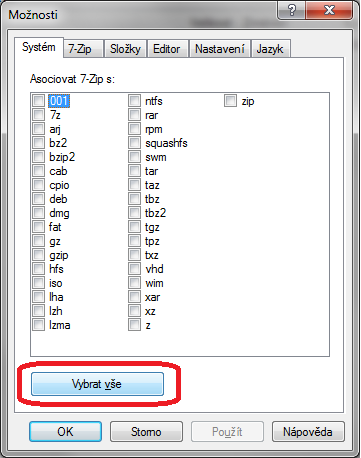Viewport: 361px width, 458px height.
Task: Check the gzip checkbox
Action: [x=38, y=255]
